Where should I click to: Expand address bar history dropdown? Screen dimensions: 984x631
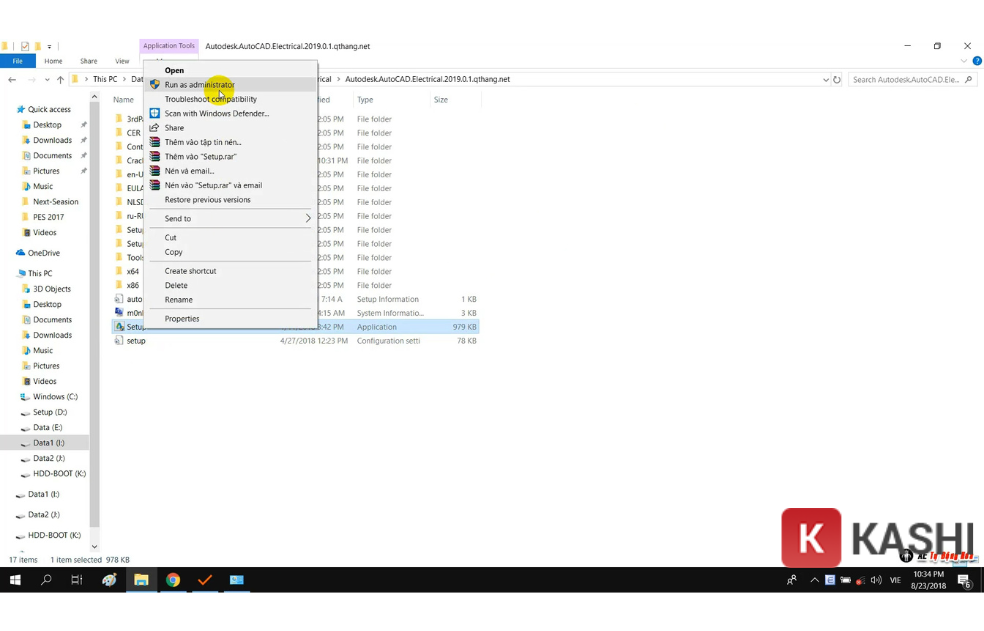[825, 80]
